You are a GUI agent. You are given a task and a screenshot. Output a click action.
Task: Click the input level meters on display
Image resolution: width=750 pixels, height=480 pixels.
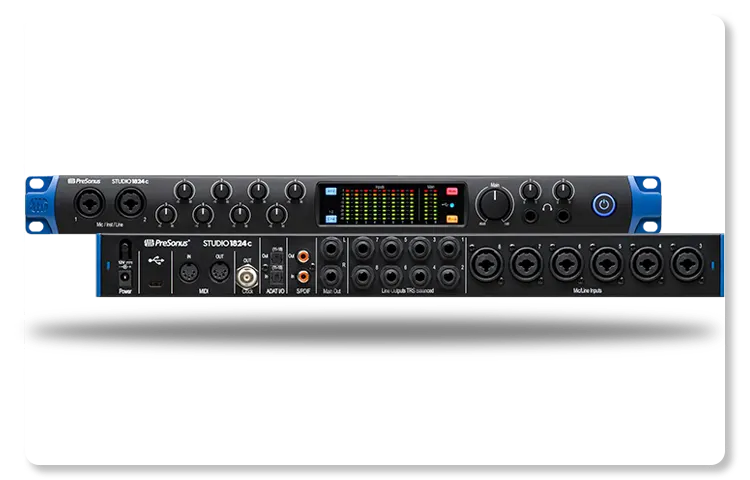[380, 206]
